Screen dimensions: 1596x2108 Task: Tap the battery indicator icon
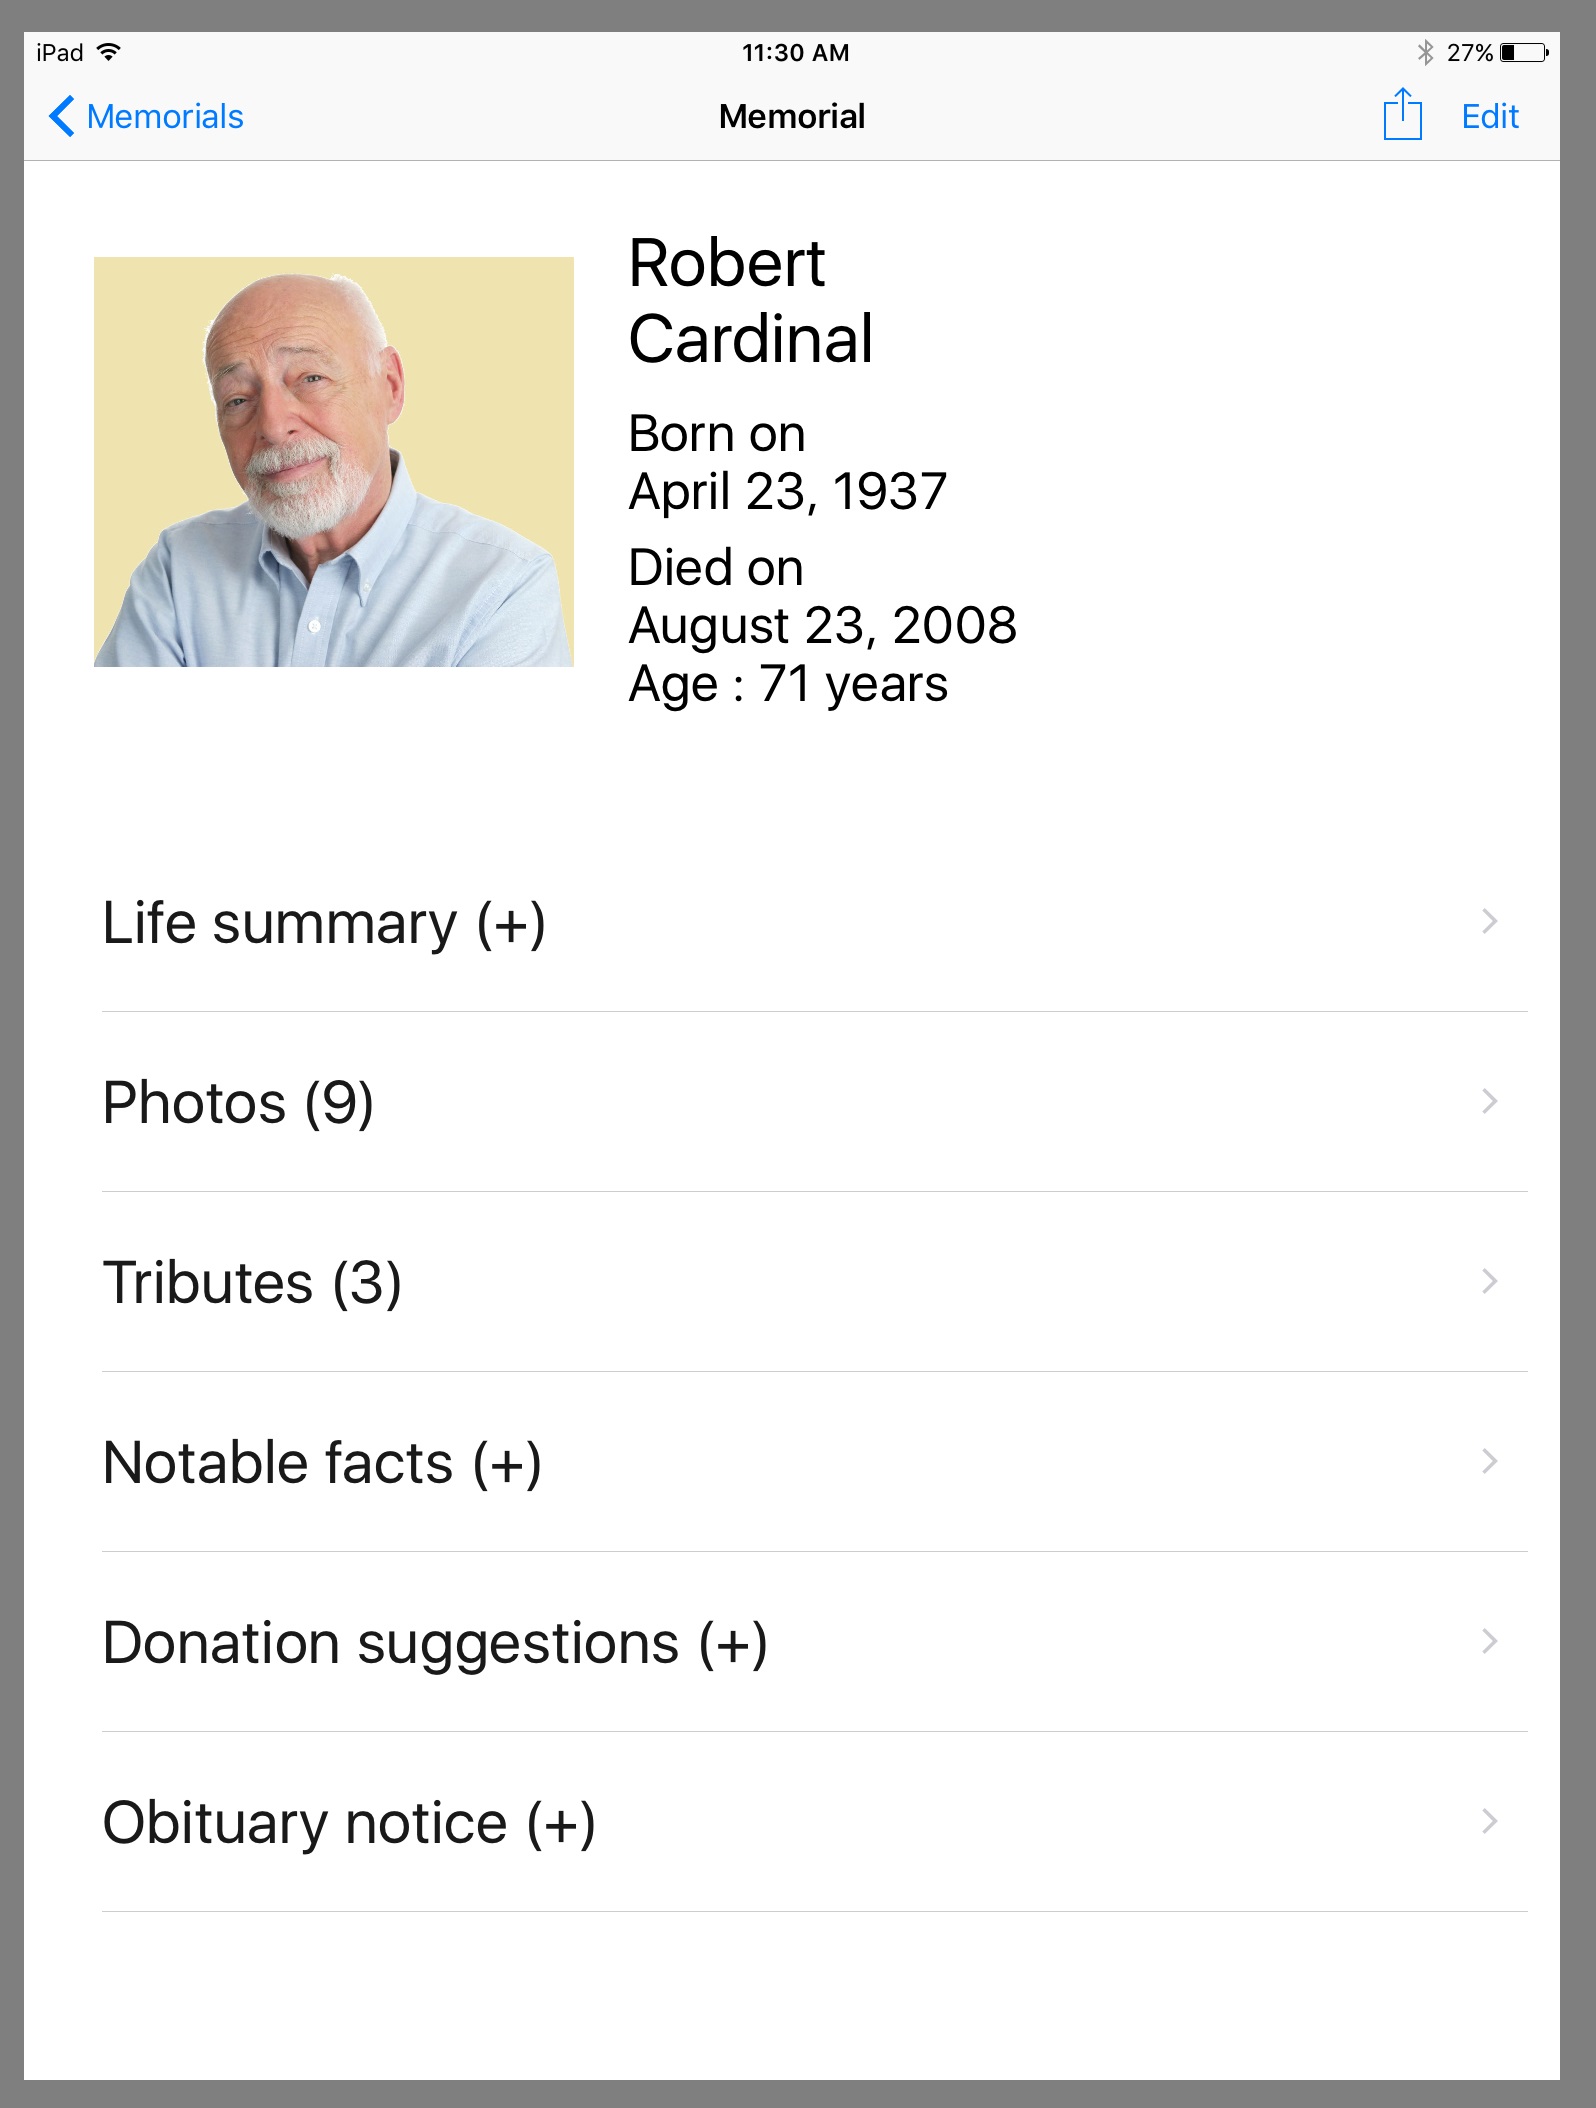1523,52
